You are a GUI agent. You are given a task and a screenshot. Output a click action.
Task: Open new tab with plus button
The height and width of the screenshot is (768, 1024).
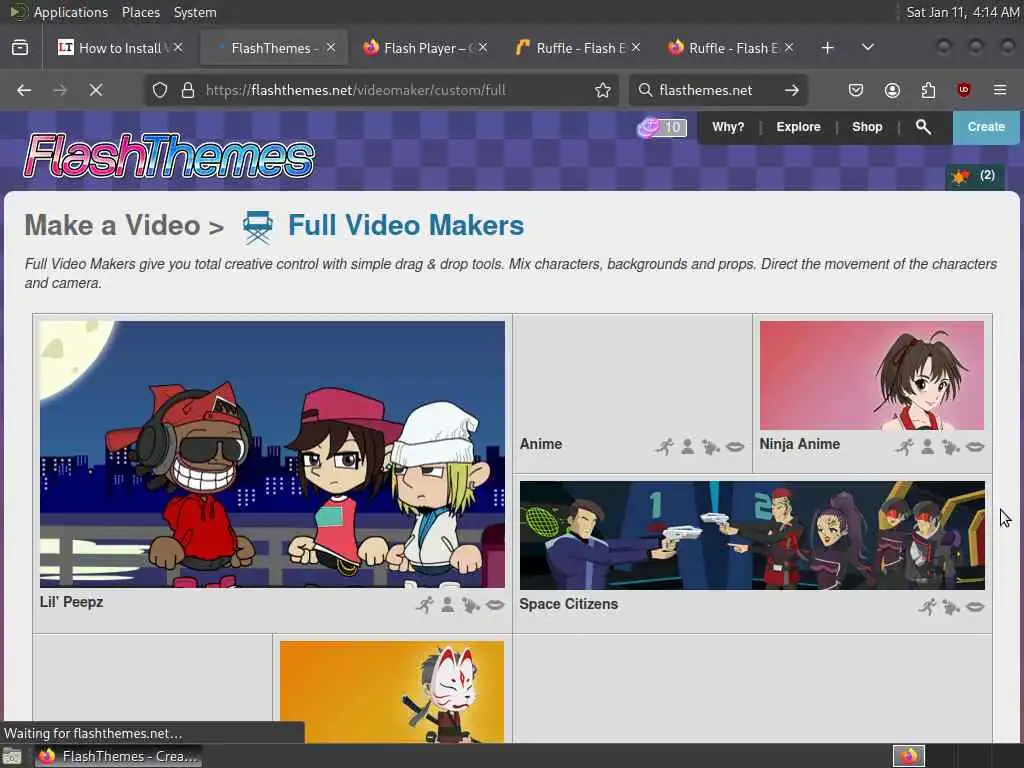pos(827,48)
